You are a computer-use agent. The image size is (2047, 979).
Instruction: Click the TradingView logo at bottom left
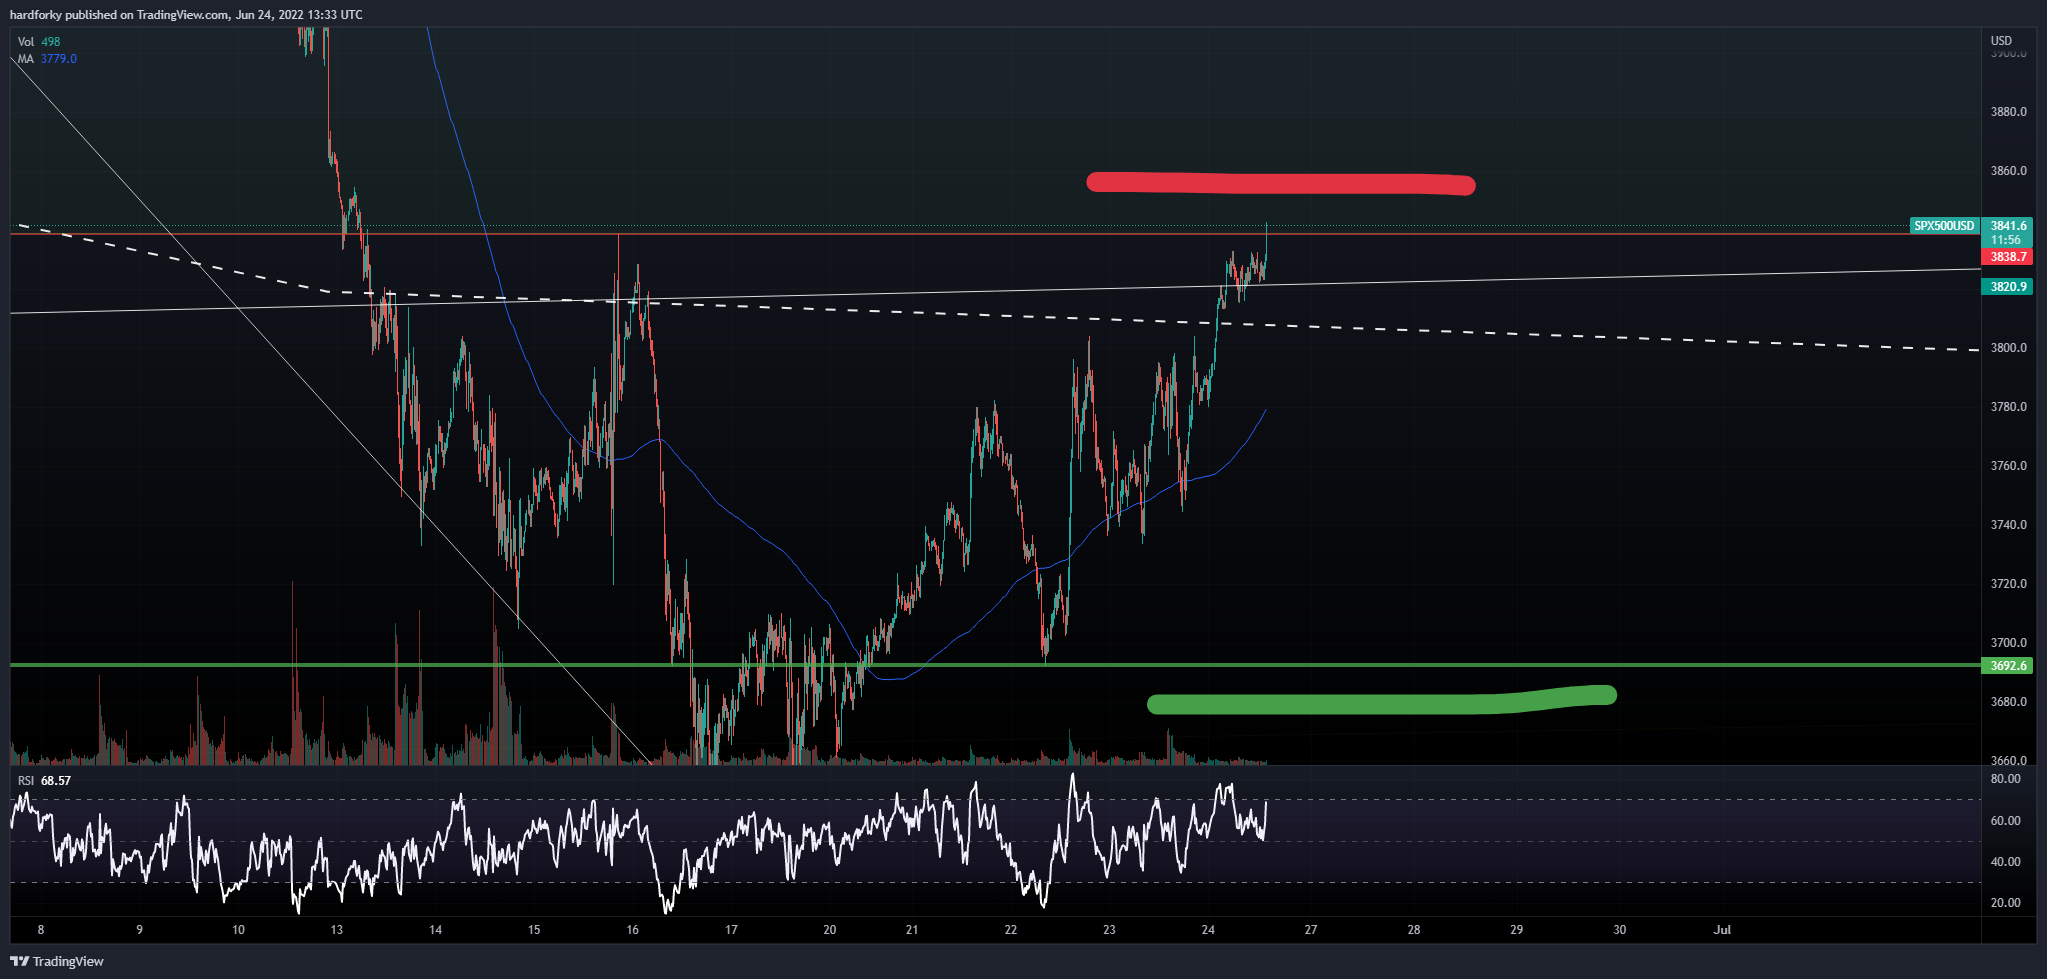click(57, 961)
